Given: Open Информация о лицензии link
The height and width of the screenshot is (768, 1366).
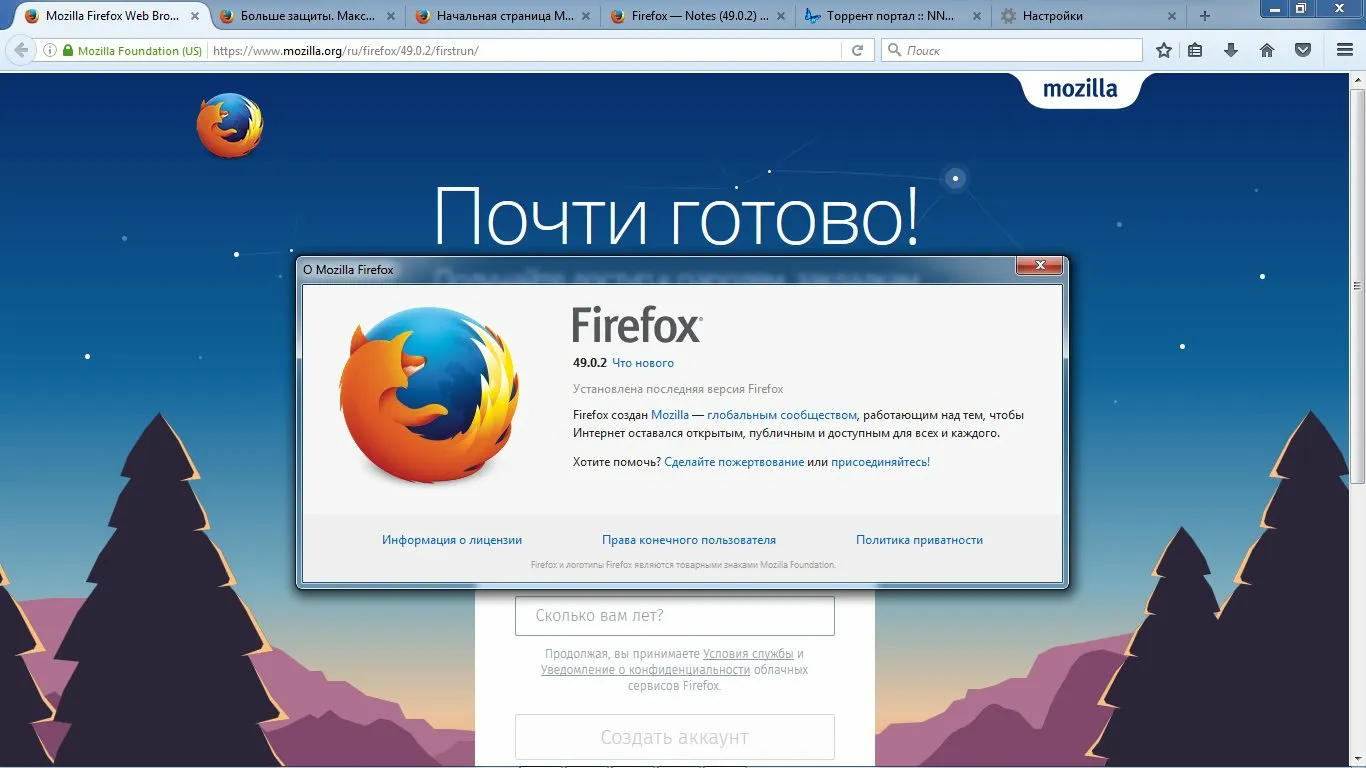Looking at the screenshot, I should pos(452,540).
